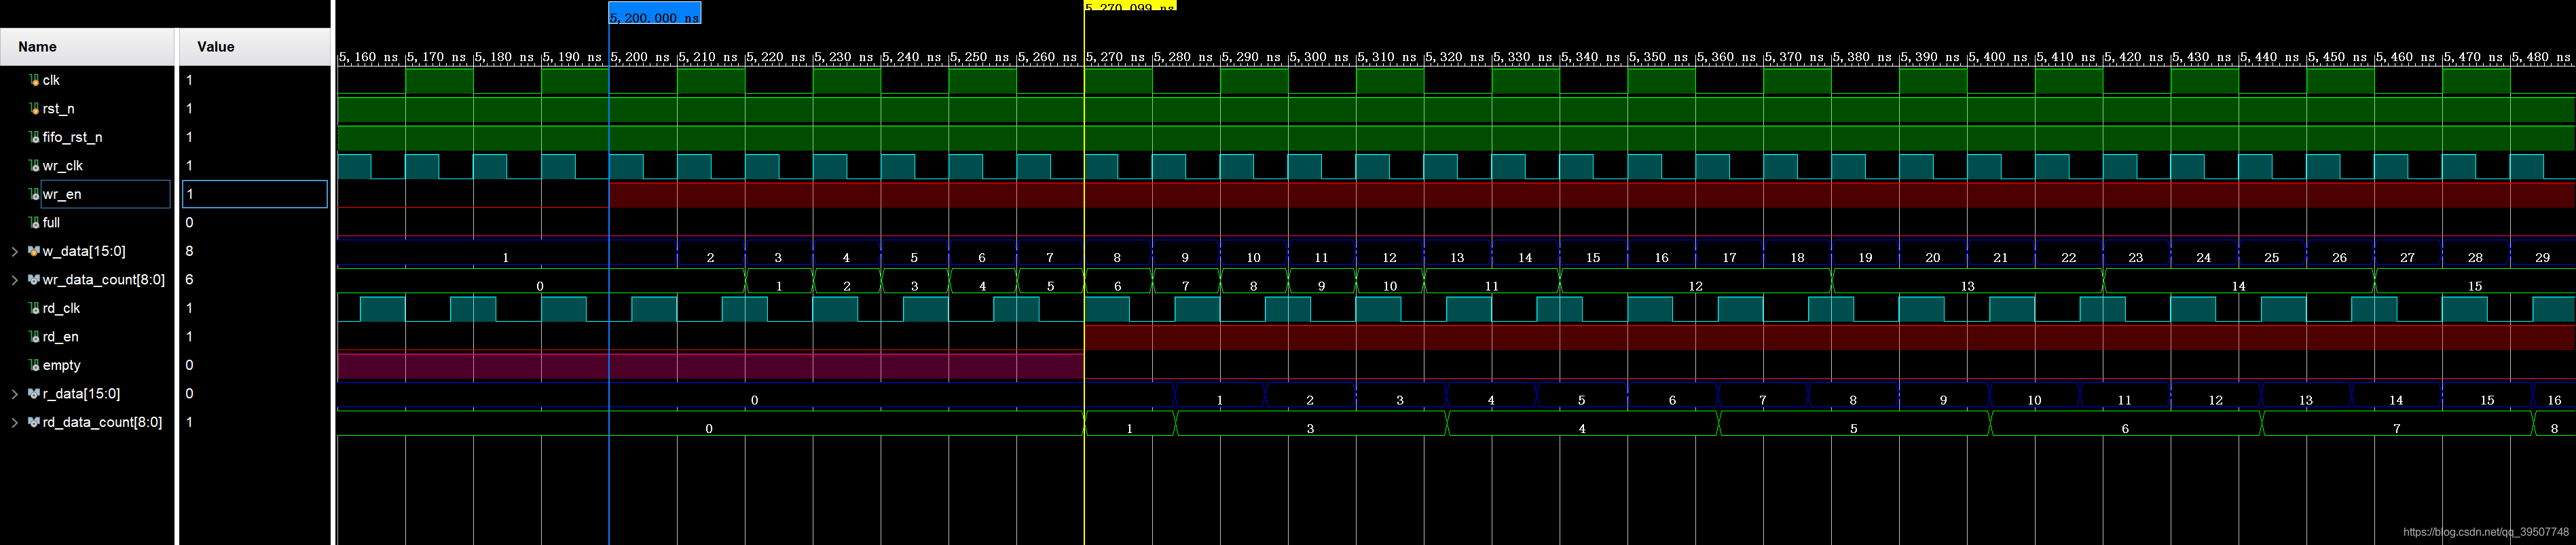
Task: Select the yellow 5,270.099 ns cursor marker
Action: pyautogui.click(x=1130, y=5)
